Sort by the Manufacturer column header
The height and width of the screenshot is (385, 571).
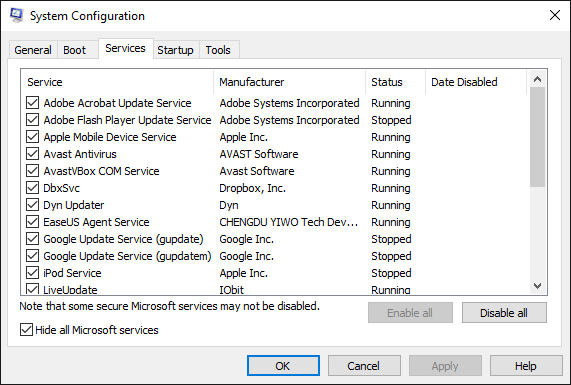coord(290,82)
